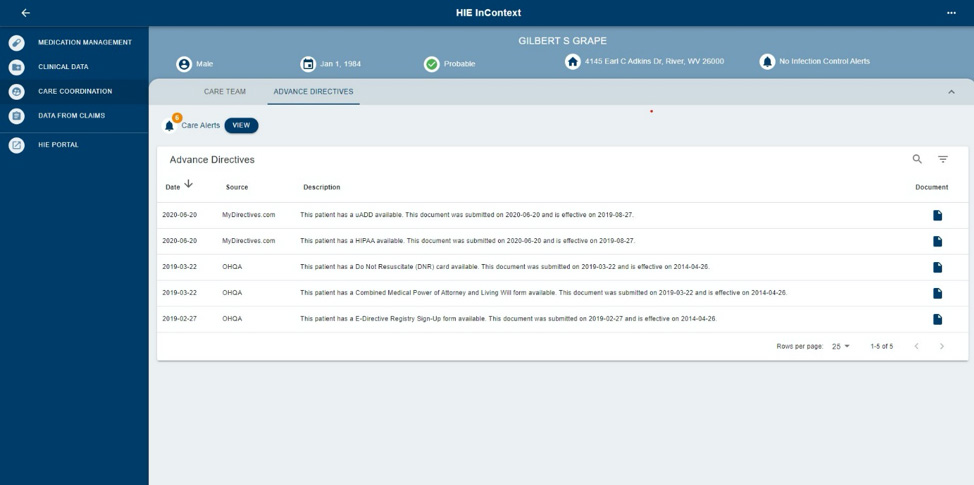Viewport: 974px width, 485px height.
Task: Click the Jan 1, 1984 birth date
Action: click(x=340, y=64)
